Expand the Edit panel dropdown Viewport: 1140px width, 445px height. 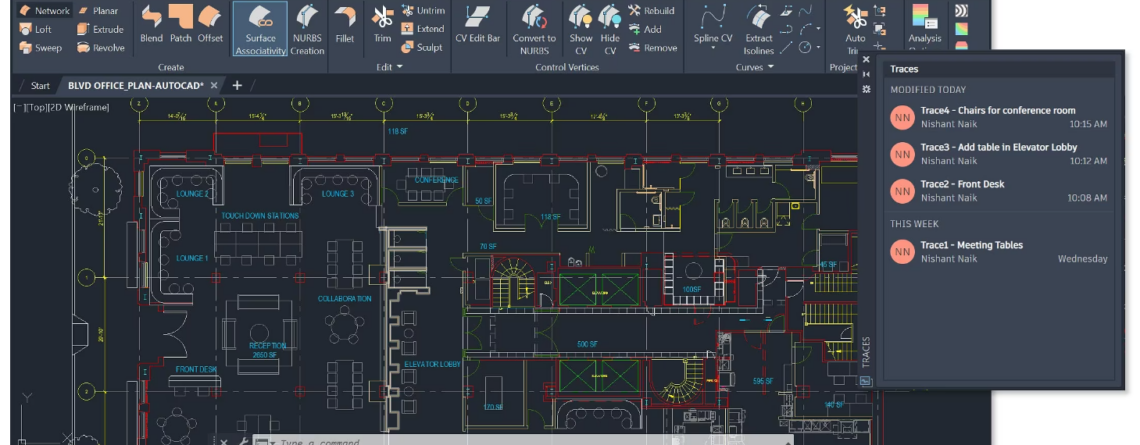tap(390, 67)
